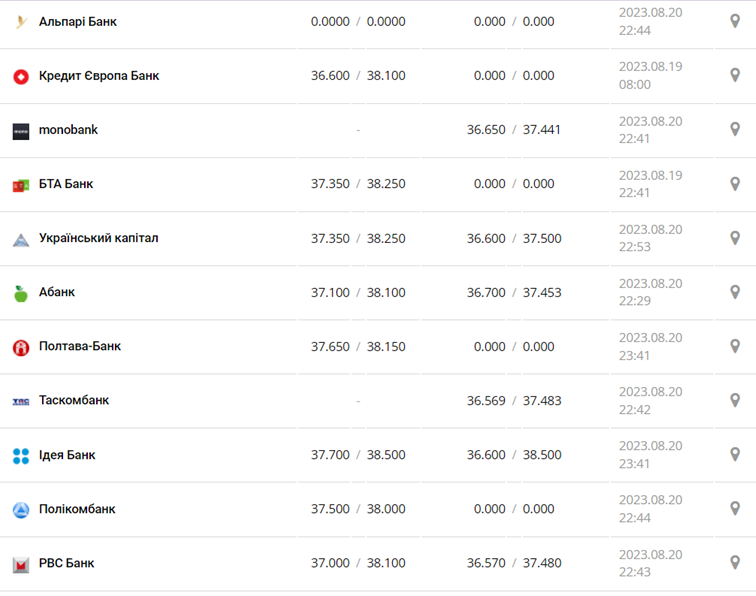This screenshot has height=596, width=756.
Task: Open the location pin for monobank
Action: [735, 129]
